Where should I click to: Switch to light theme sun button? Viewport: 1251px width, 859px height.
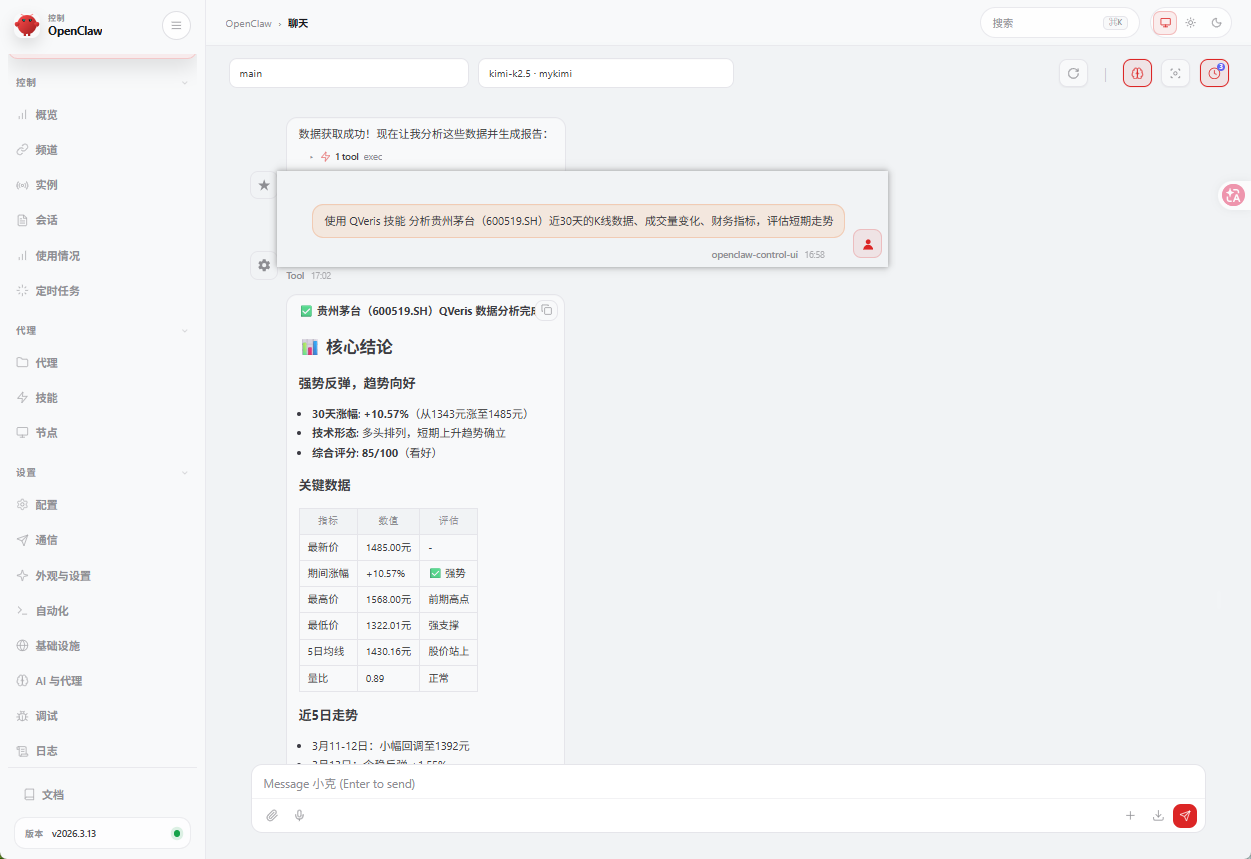point(1191,22)
